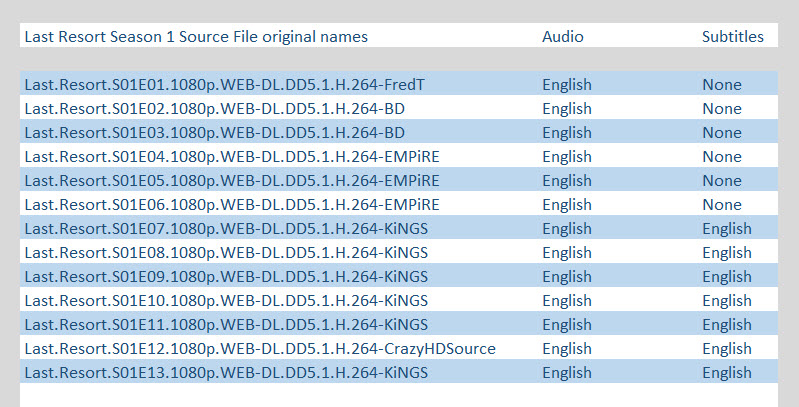Image resolution: width=799 pixels, height=407 pixels.
Task: Select the S01E02 BD file name
Action: click(215, 108)
